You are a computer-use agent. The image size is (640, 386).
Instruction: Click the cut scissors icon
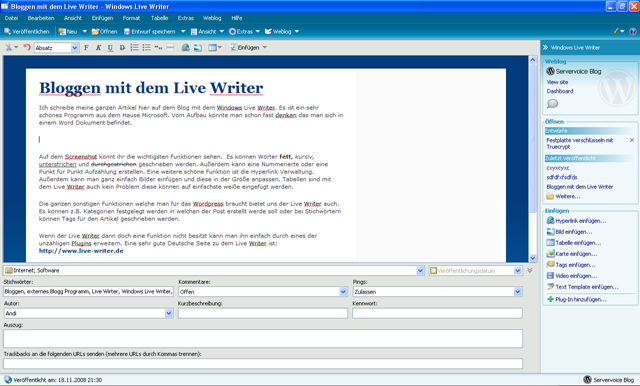click(9, 47)
